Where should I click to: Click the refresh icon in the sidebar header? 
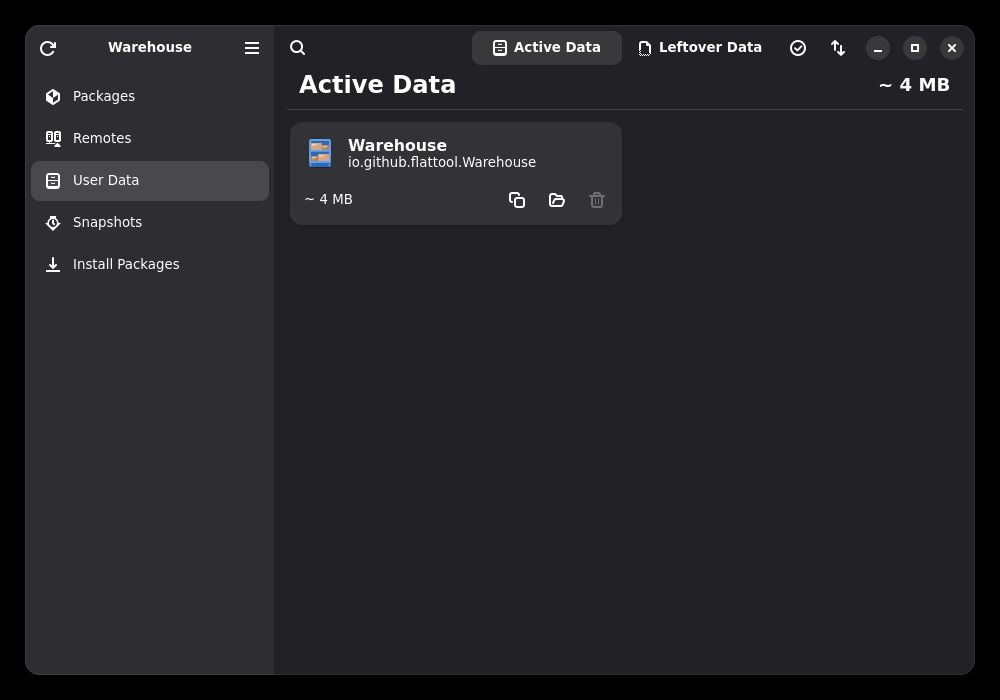coord(48,48)
